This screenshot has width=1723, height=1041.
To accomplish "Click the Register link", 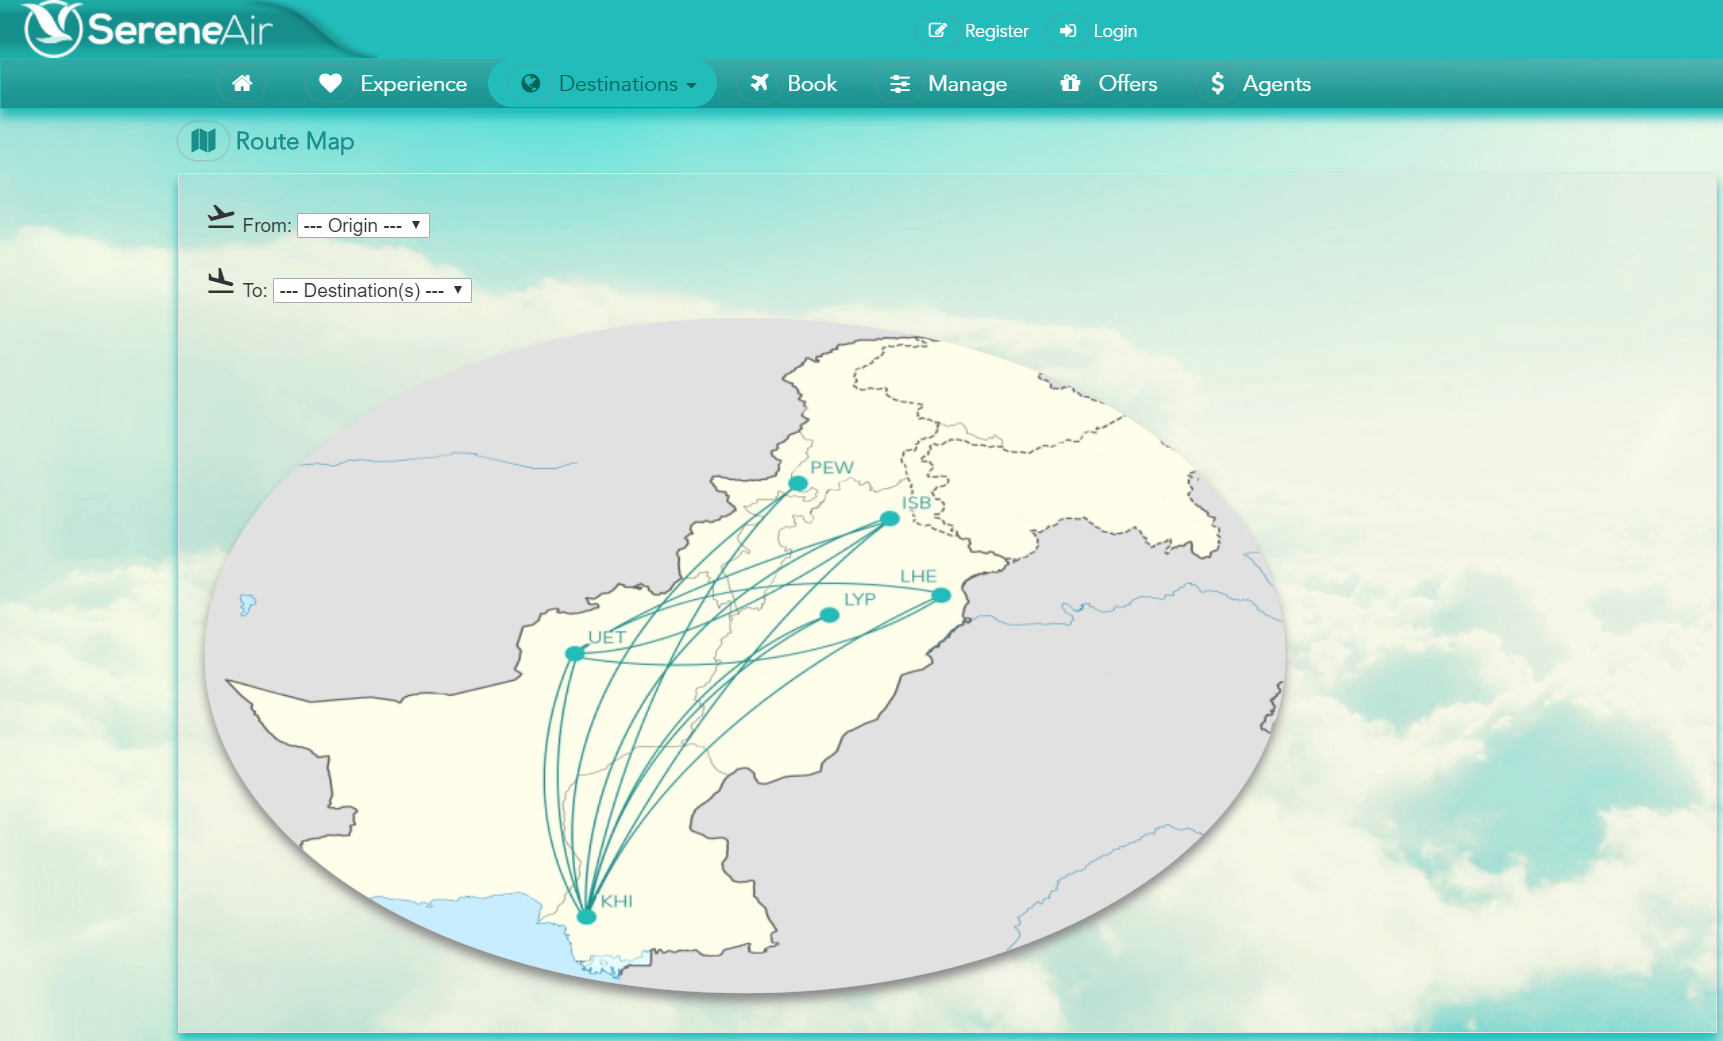I will click(x=996, y=31).
